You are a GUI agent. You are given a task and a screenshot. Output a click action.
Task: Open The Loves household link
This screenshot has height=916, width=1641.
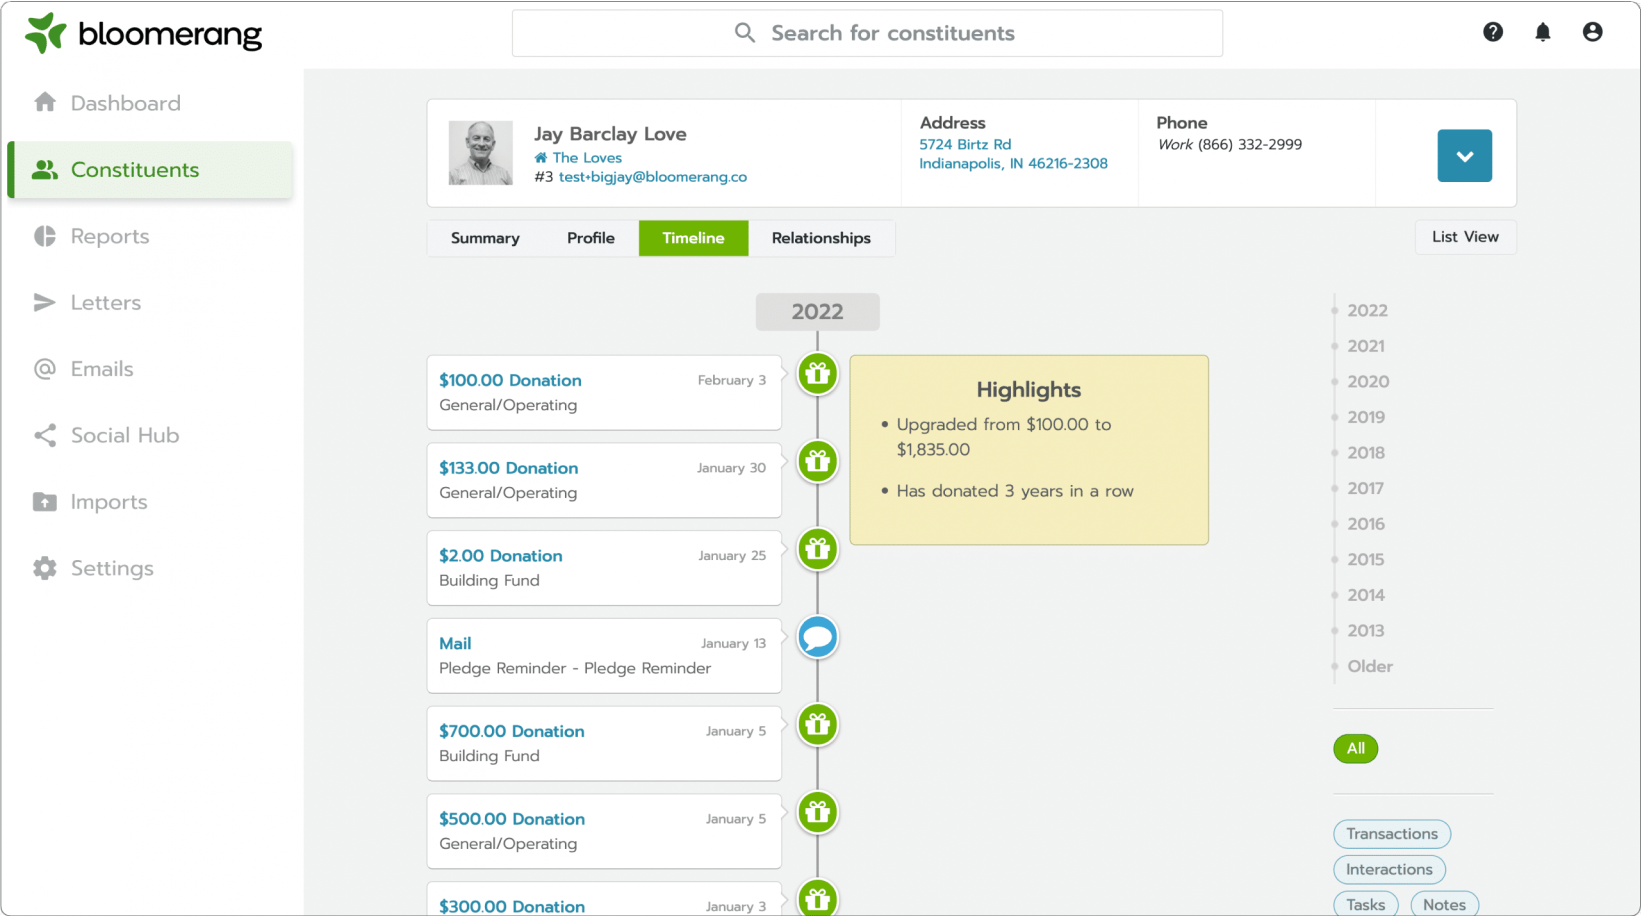(x=587, y=158)
